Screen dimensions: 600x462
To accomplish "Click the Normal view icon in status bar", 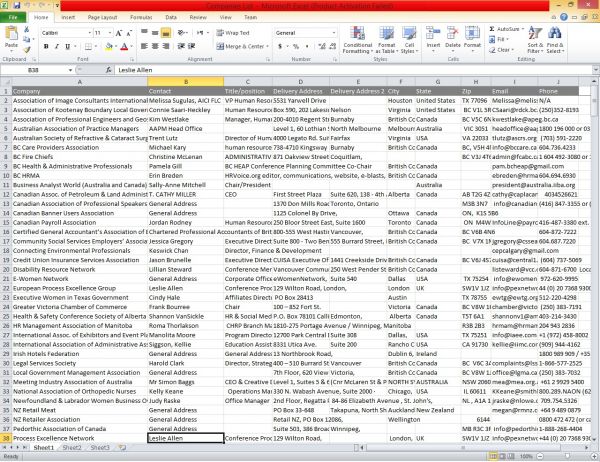I will (x=493, y=456).
